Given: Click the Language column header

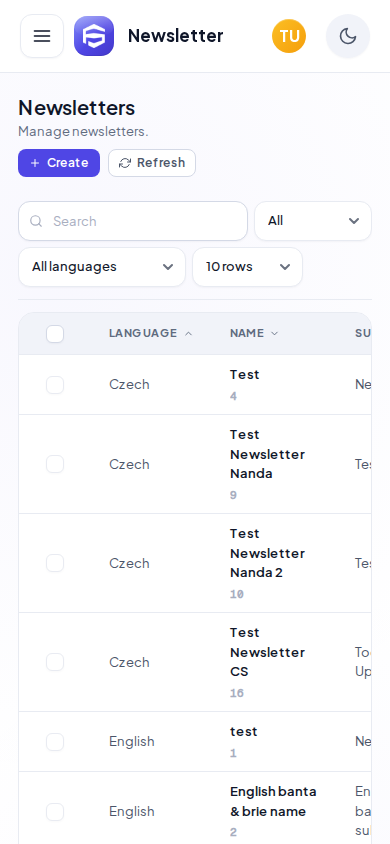Looking at the screenshot, I should tap(143, 333).
